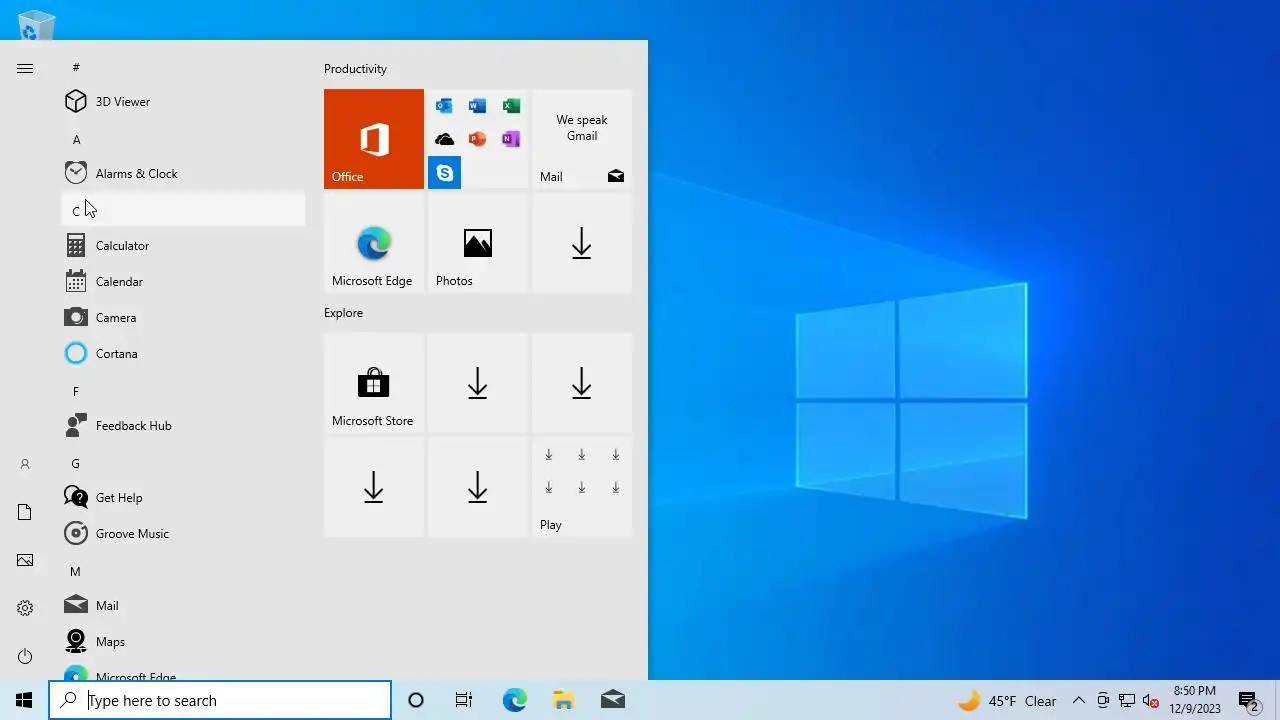Show hidden system tray icons
1280x720 pixels.
pyautogui.click(x=1079, y=700)
